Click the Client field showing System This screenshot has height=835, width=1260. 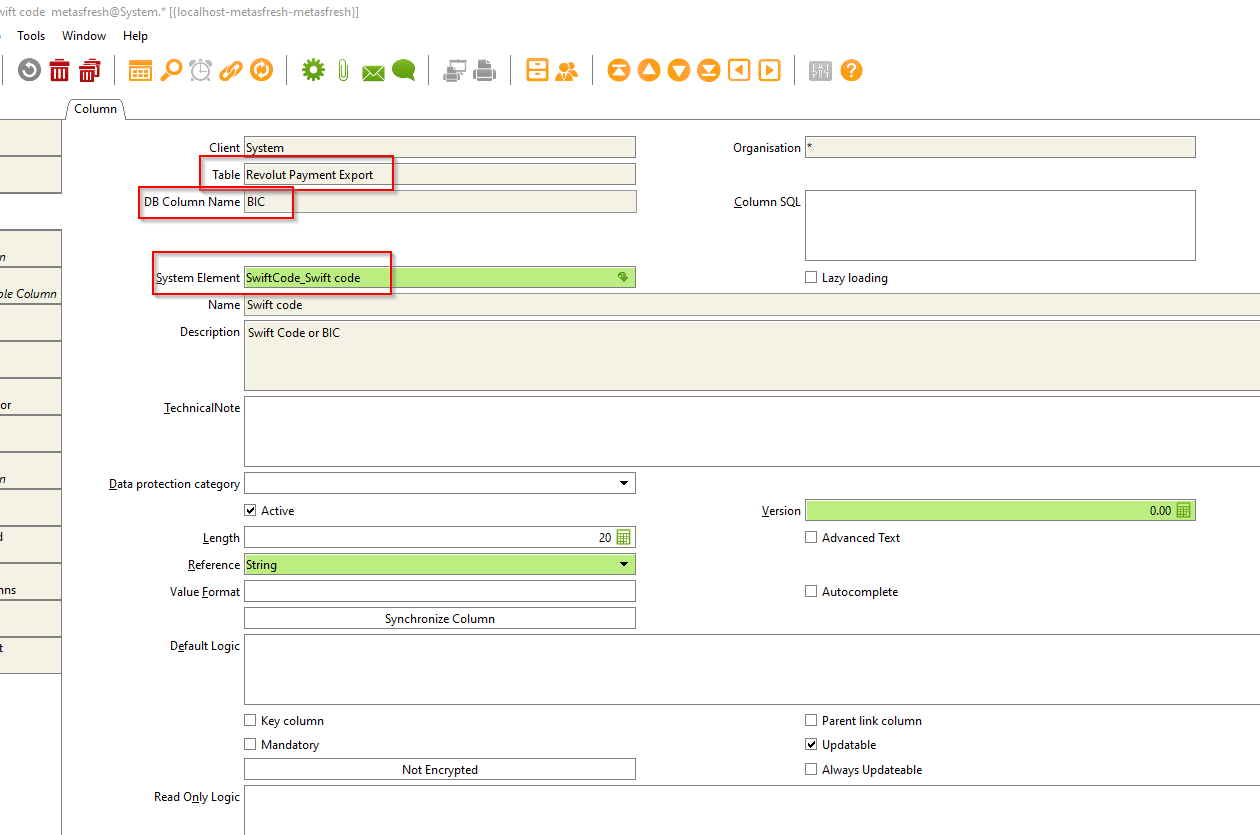pos(440,147)
